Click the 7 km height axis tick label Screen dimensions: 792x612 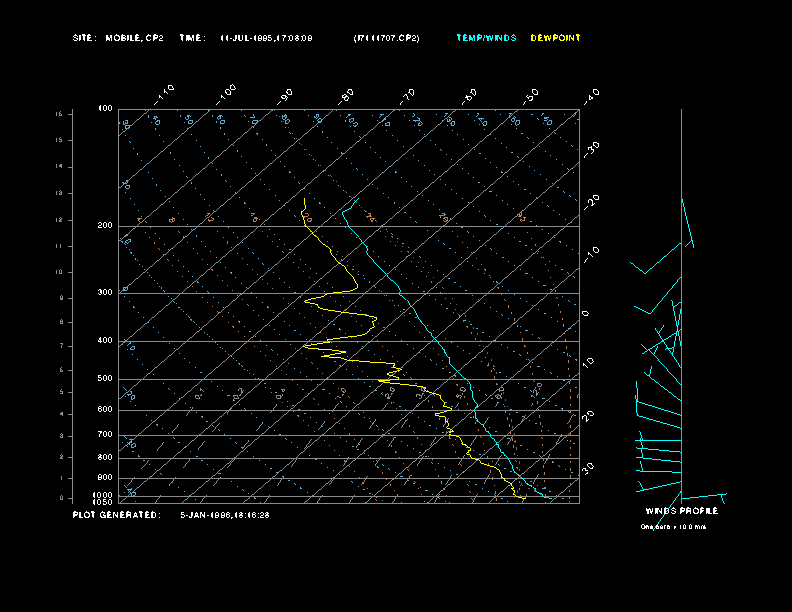tap(62, 346)
